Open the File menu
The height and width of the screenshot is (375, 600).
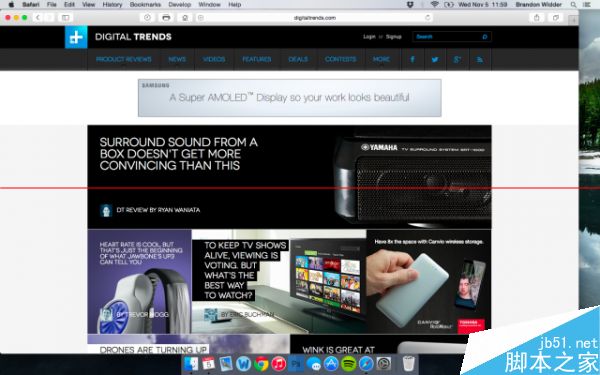click(52, 5)
